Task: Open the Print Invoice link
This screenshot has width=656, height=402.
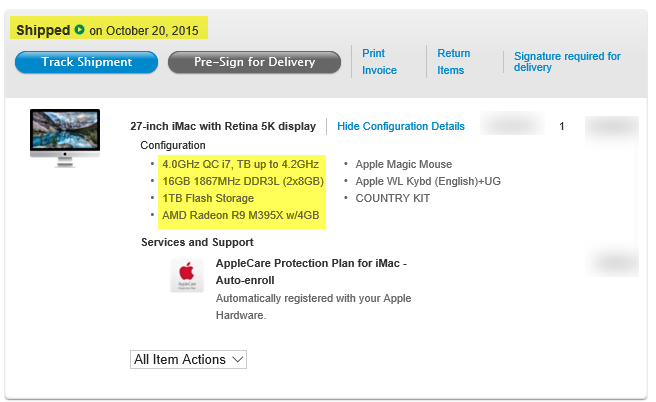Action: coord(379,62)
